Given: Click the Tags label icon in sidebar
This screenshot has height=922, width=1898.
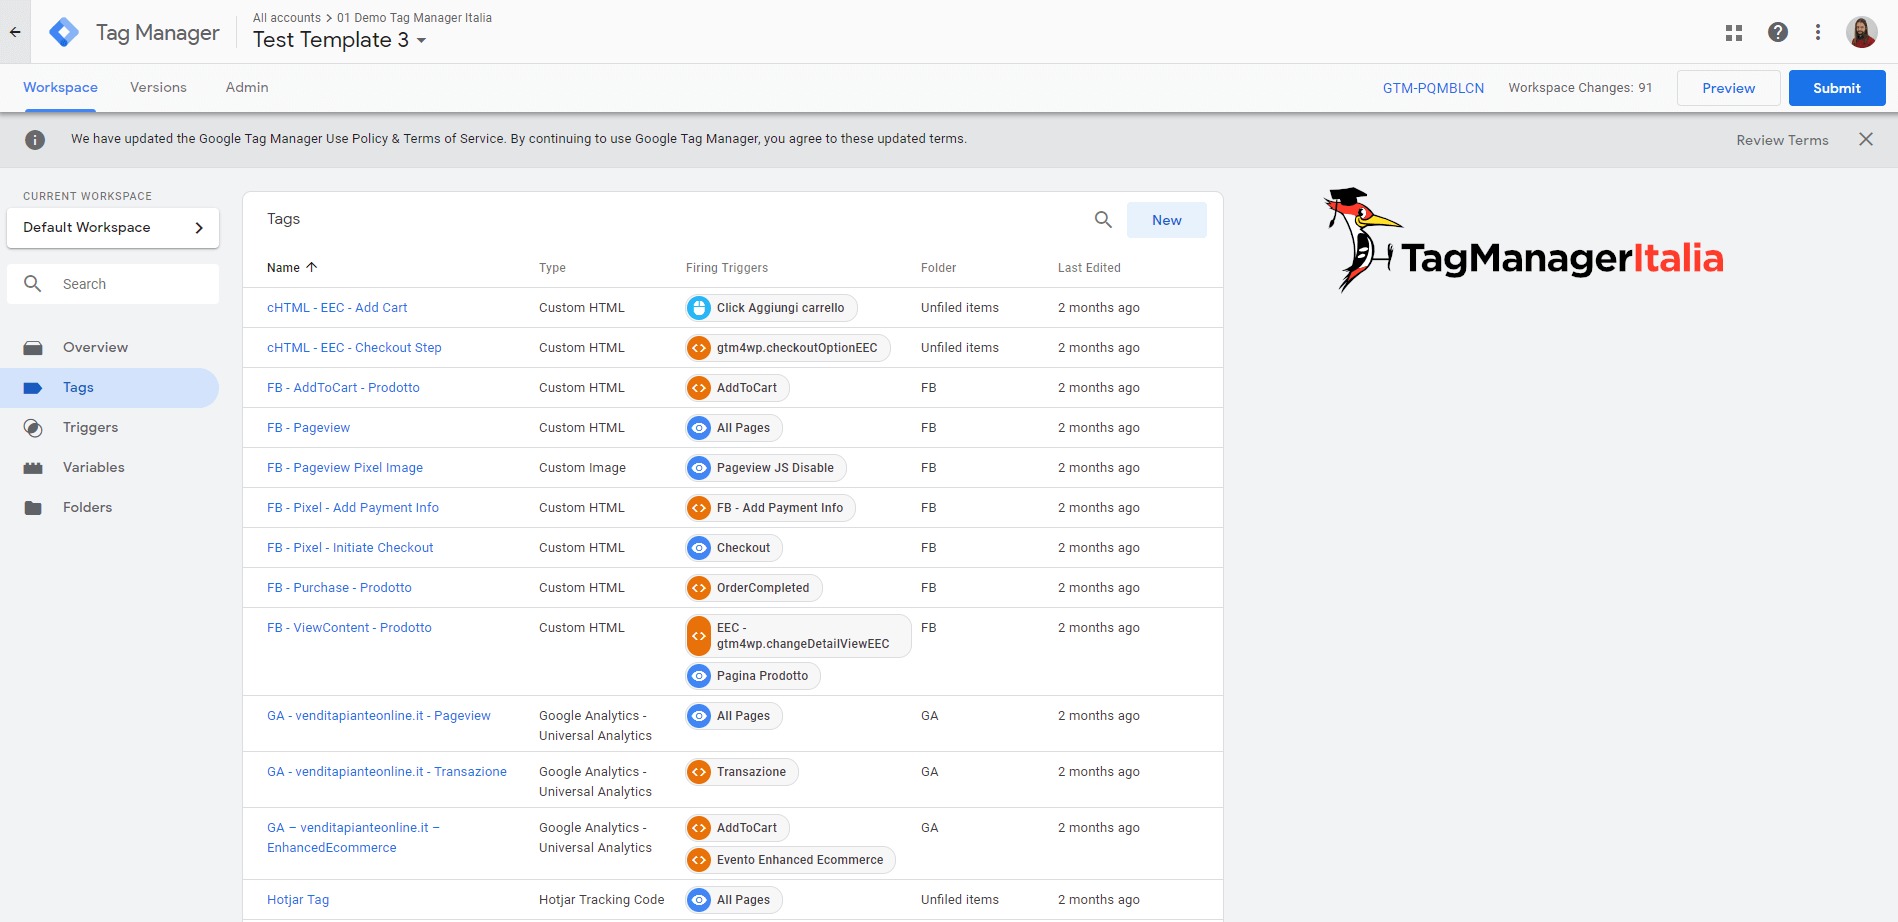Looking at the screenshot, I should (33, 388).
